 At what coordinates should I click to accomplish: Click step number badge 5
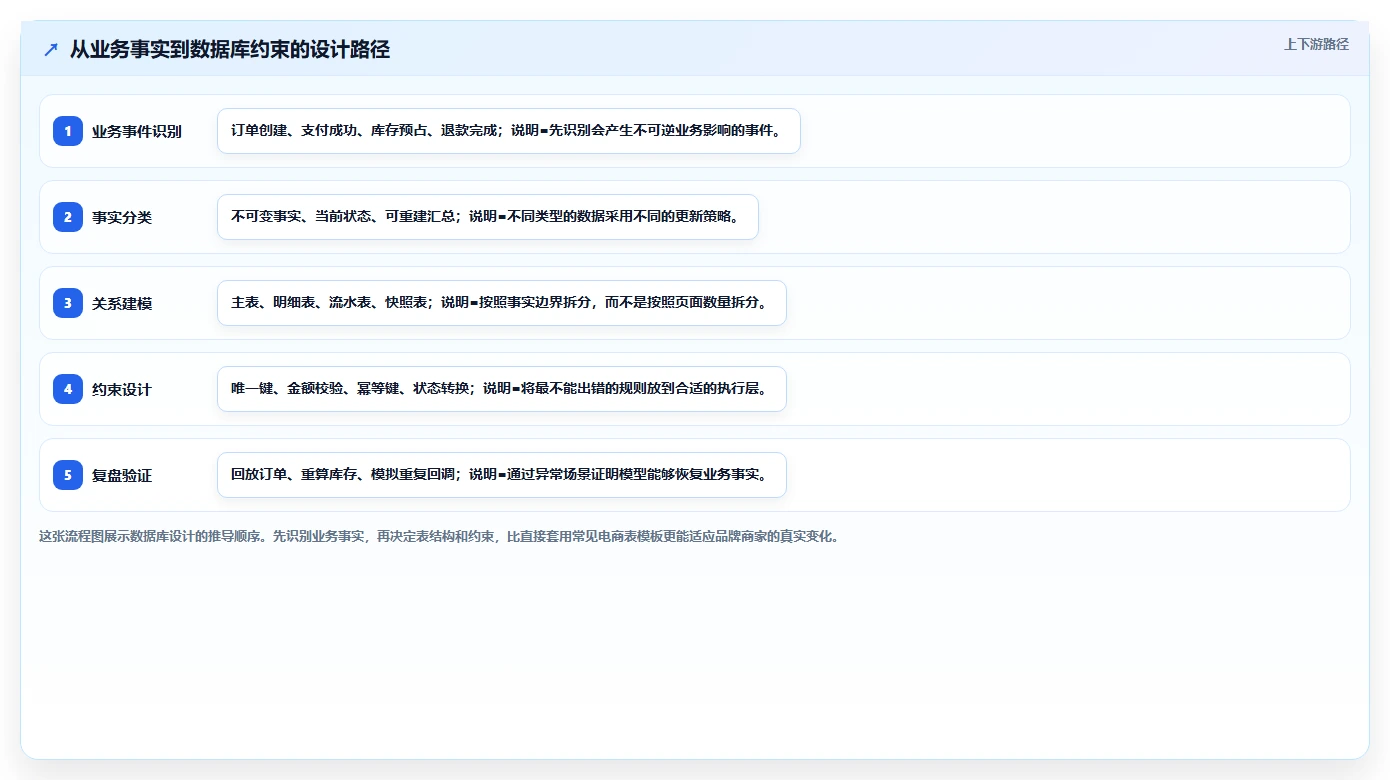(x=68, y=475)
